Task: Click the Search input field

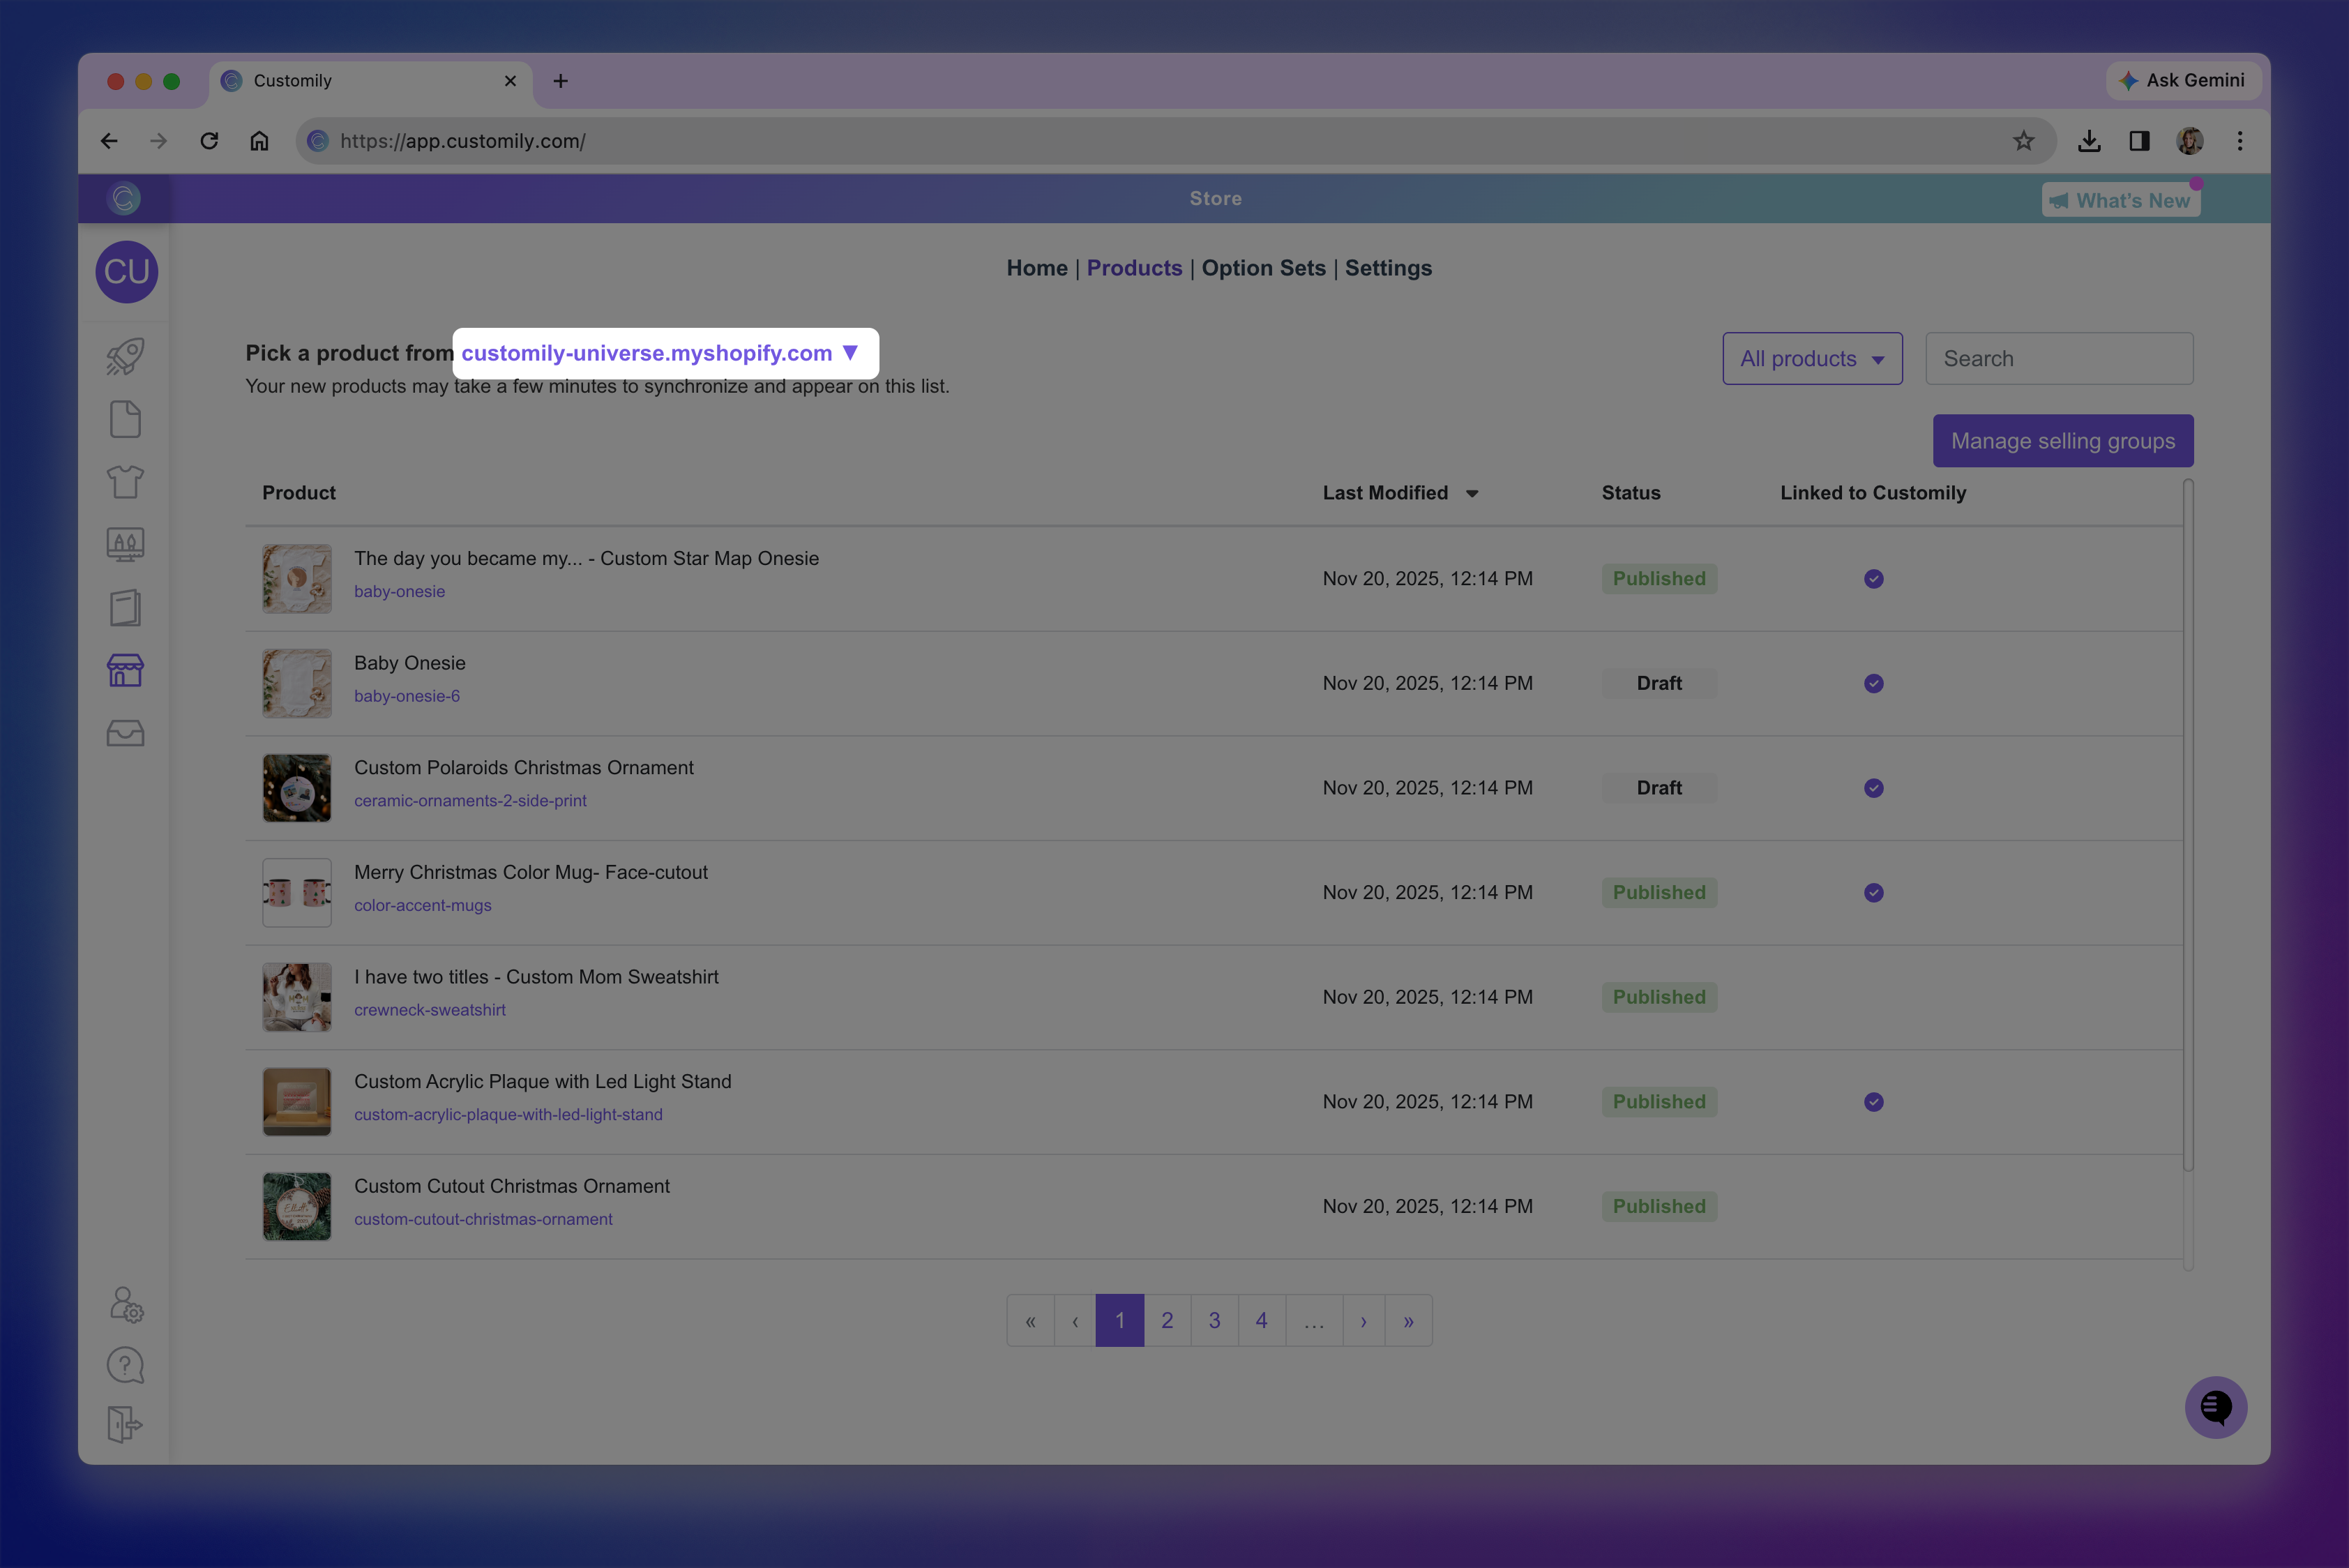Action: coord(2059,358)
